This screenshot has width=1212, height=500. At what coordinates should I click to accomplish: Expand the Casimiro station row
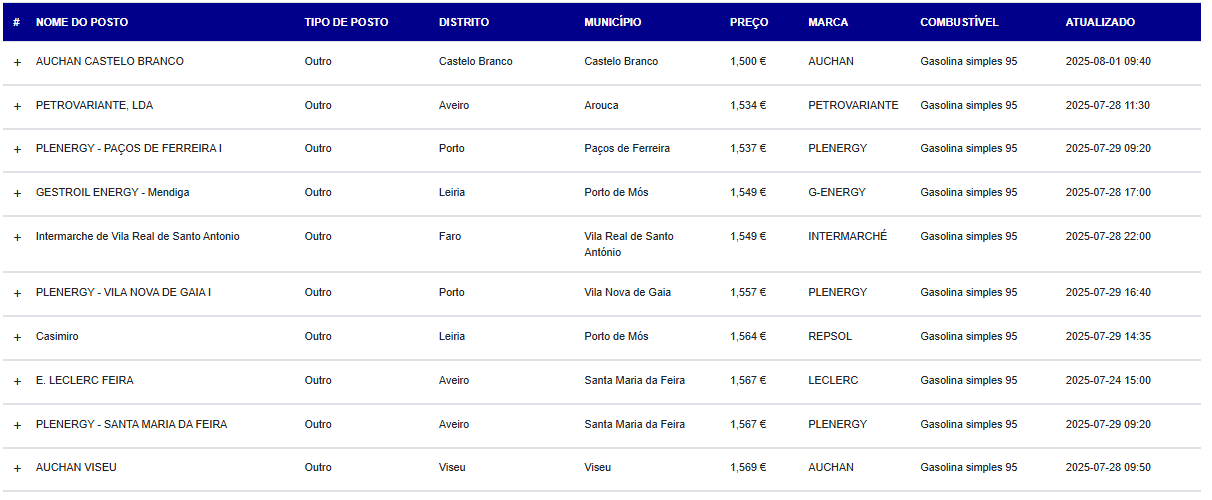point(16,337)
